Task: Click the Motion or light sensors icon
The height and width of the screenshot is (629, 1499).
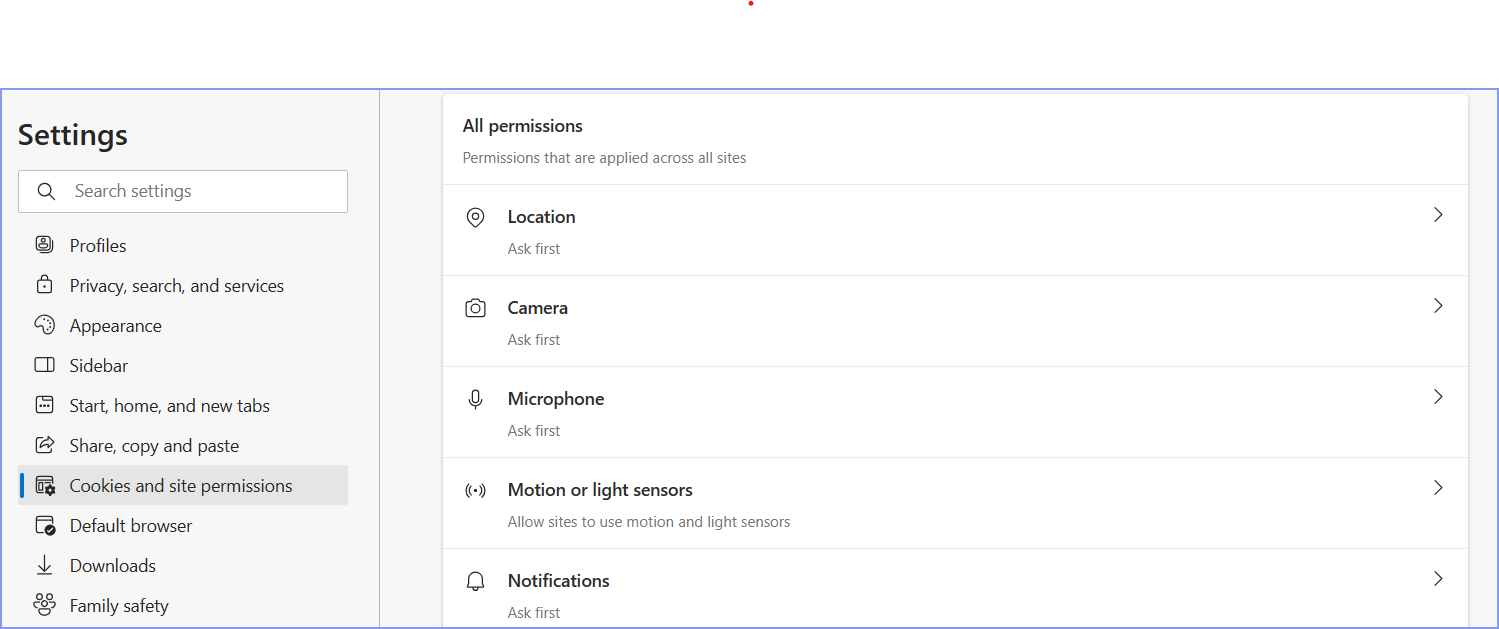Action: pyautogui.click(x=475, y=489)
